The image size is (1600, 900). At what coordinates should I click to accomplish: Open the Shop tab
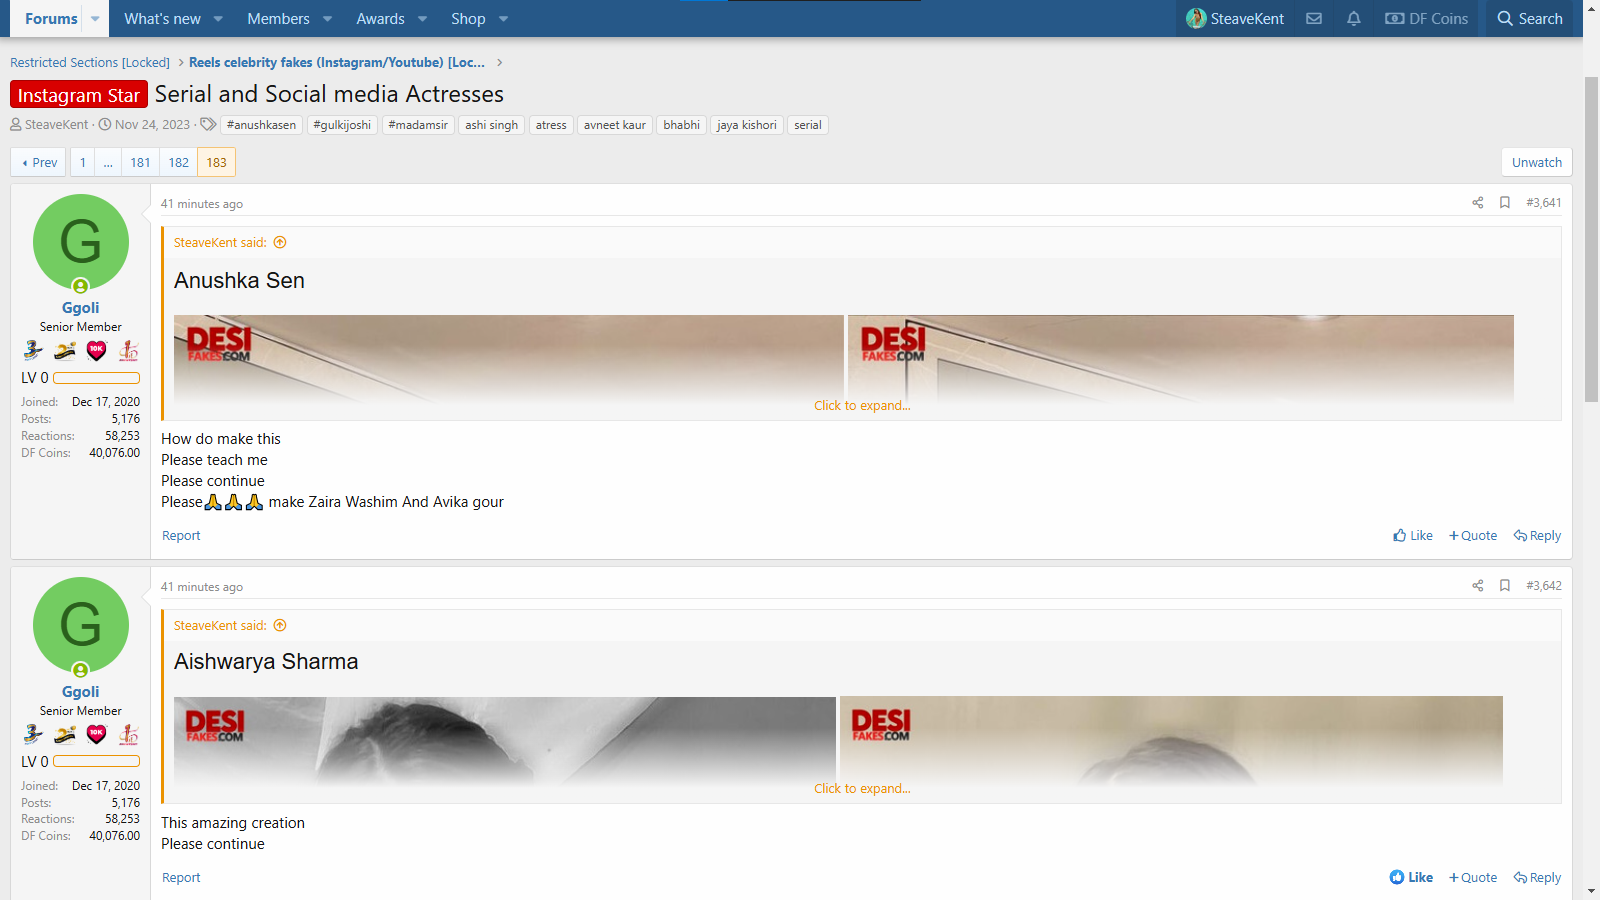pyautogui.click(x=468, y=19)
